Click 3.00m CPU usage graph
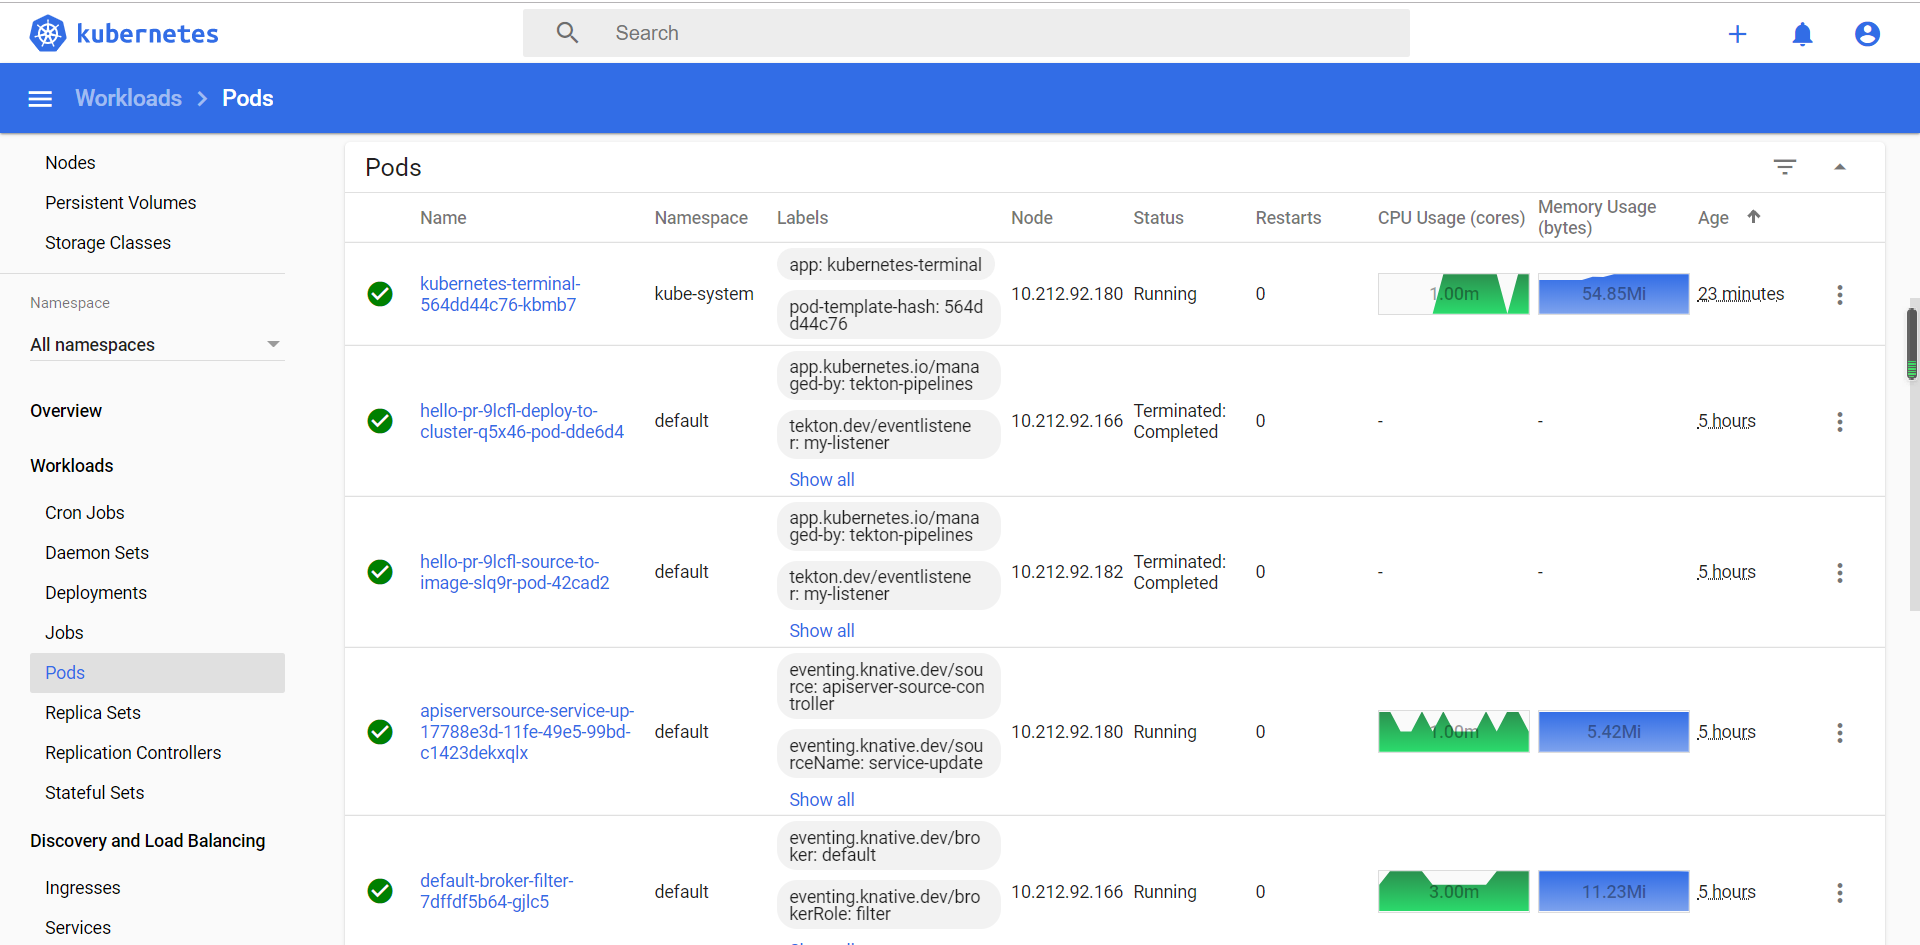The height and width of the screenshot is (945, 1920). point(1454,891)
